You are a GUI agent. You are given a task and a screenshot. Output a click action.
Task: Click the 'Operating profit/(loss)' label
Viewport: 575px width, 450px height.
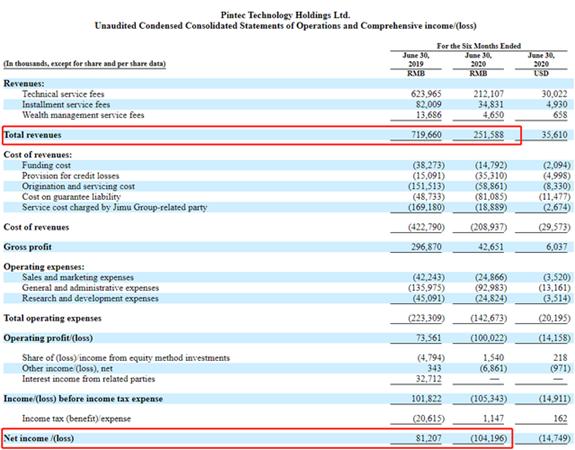tap(48, 338)
